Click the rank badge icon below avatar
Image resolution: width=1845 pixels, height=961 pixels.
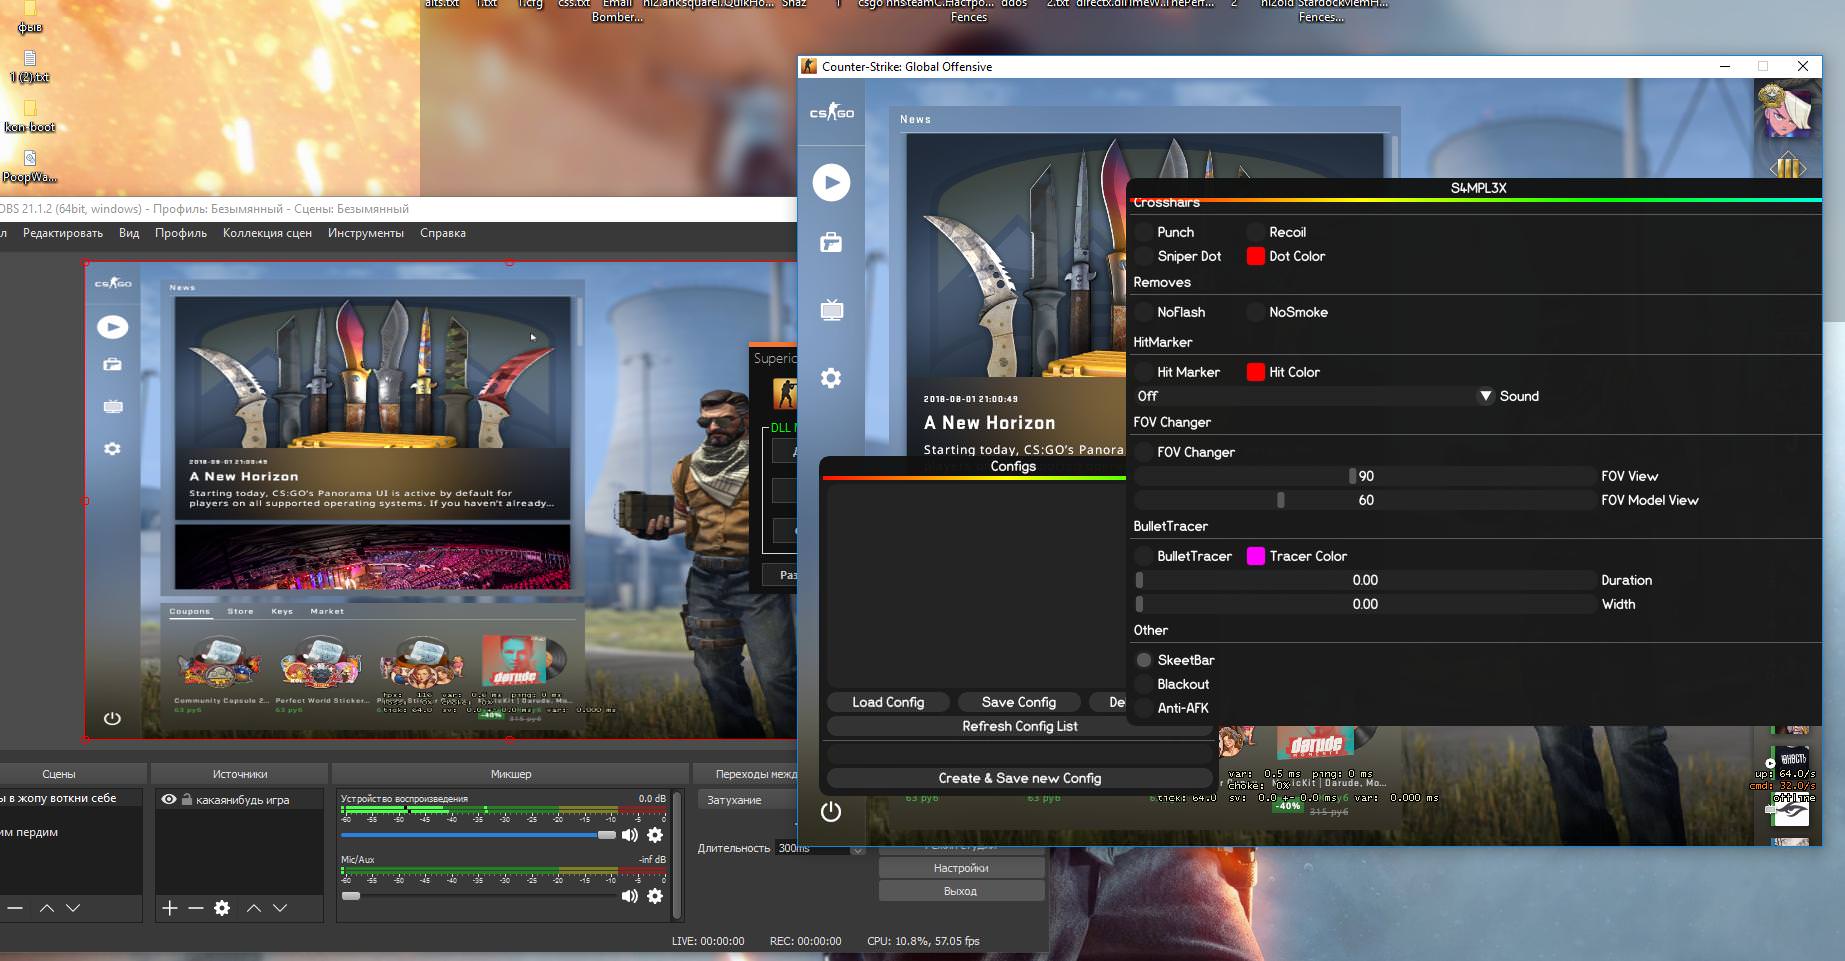click(1788, 167)
